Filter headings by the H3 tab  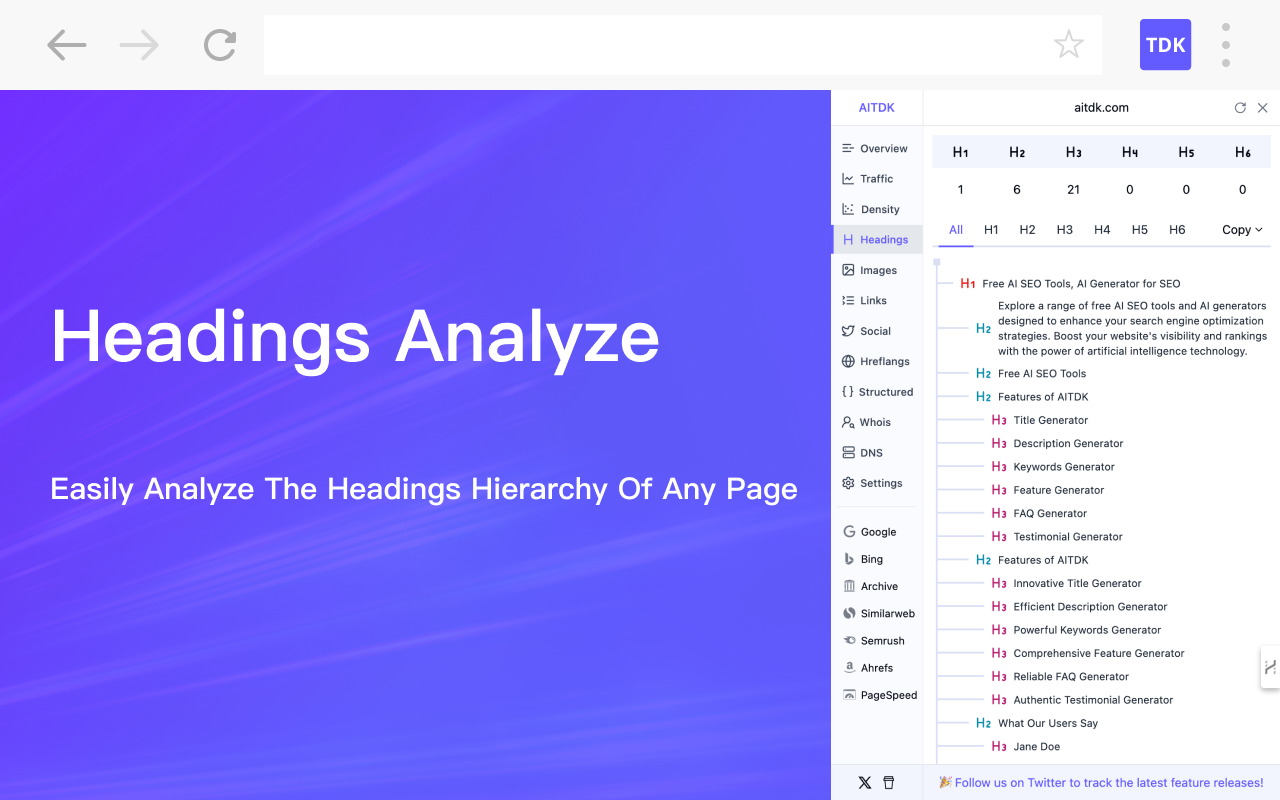point(1064,230)
